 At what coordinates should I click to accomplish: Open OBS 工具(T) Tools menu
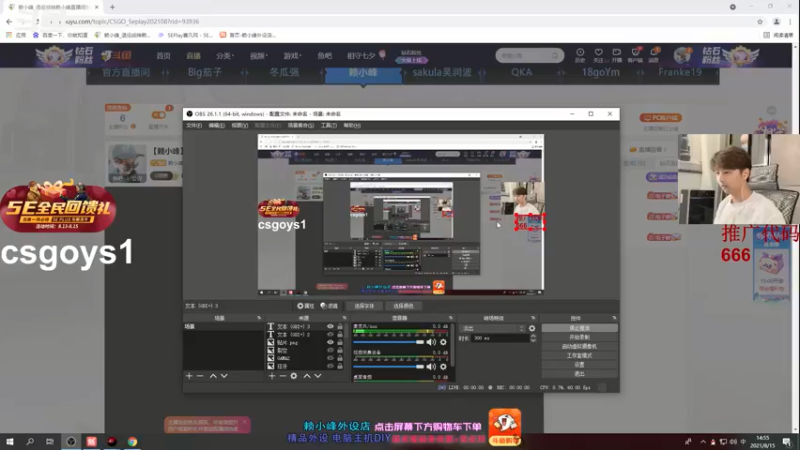click(x=329, y=126)
